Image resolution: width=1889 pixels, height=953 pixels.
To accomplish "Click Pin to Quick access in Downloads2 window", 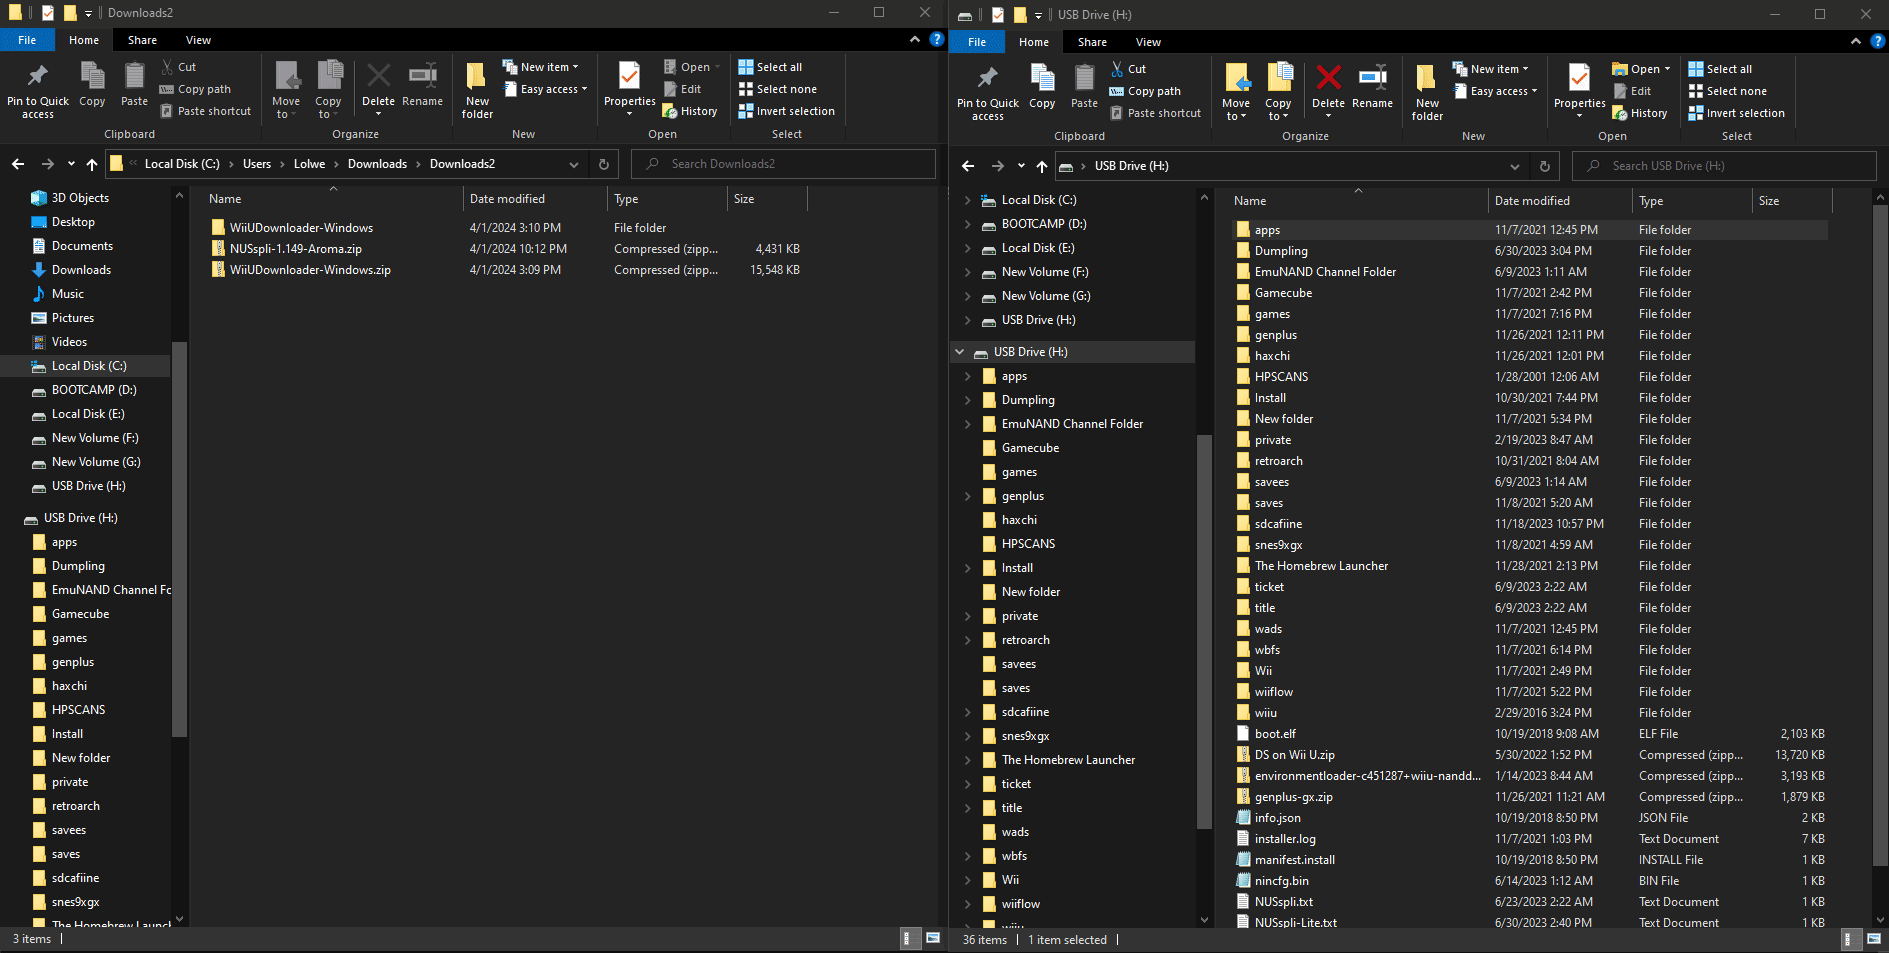I will pyautogui.click(x=38, y=91).
